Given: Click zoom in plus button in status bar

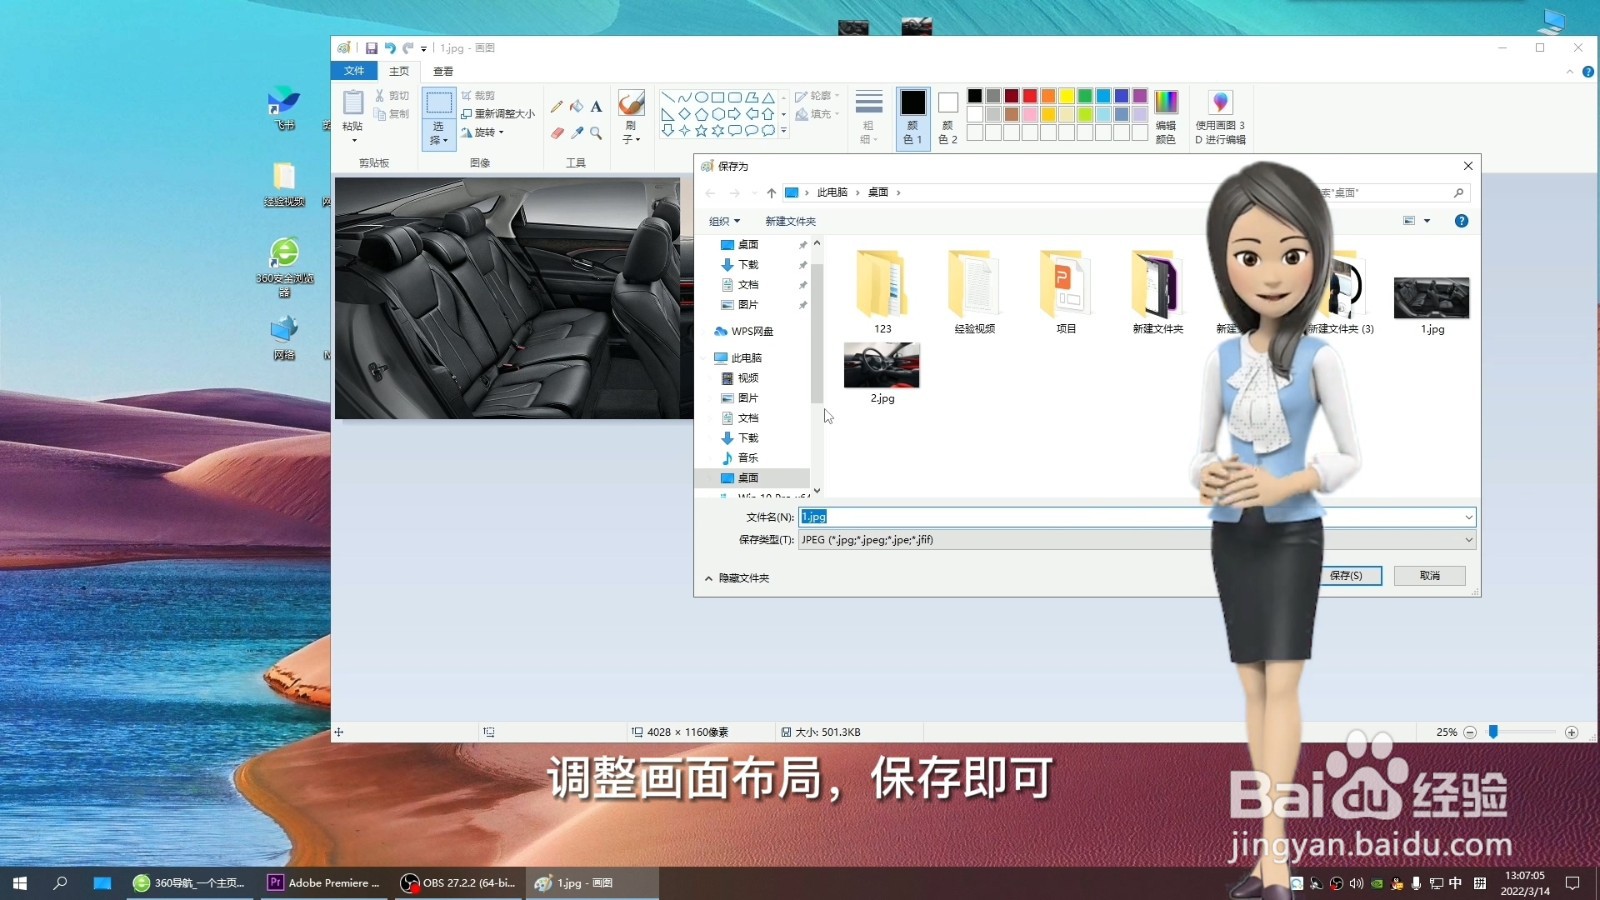Looking at the screenshot, I should pyautogui.click(x=1571, y=733).
